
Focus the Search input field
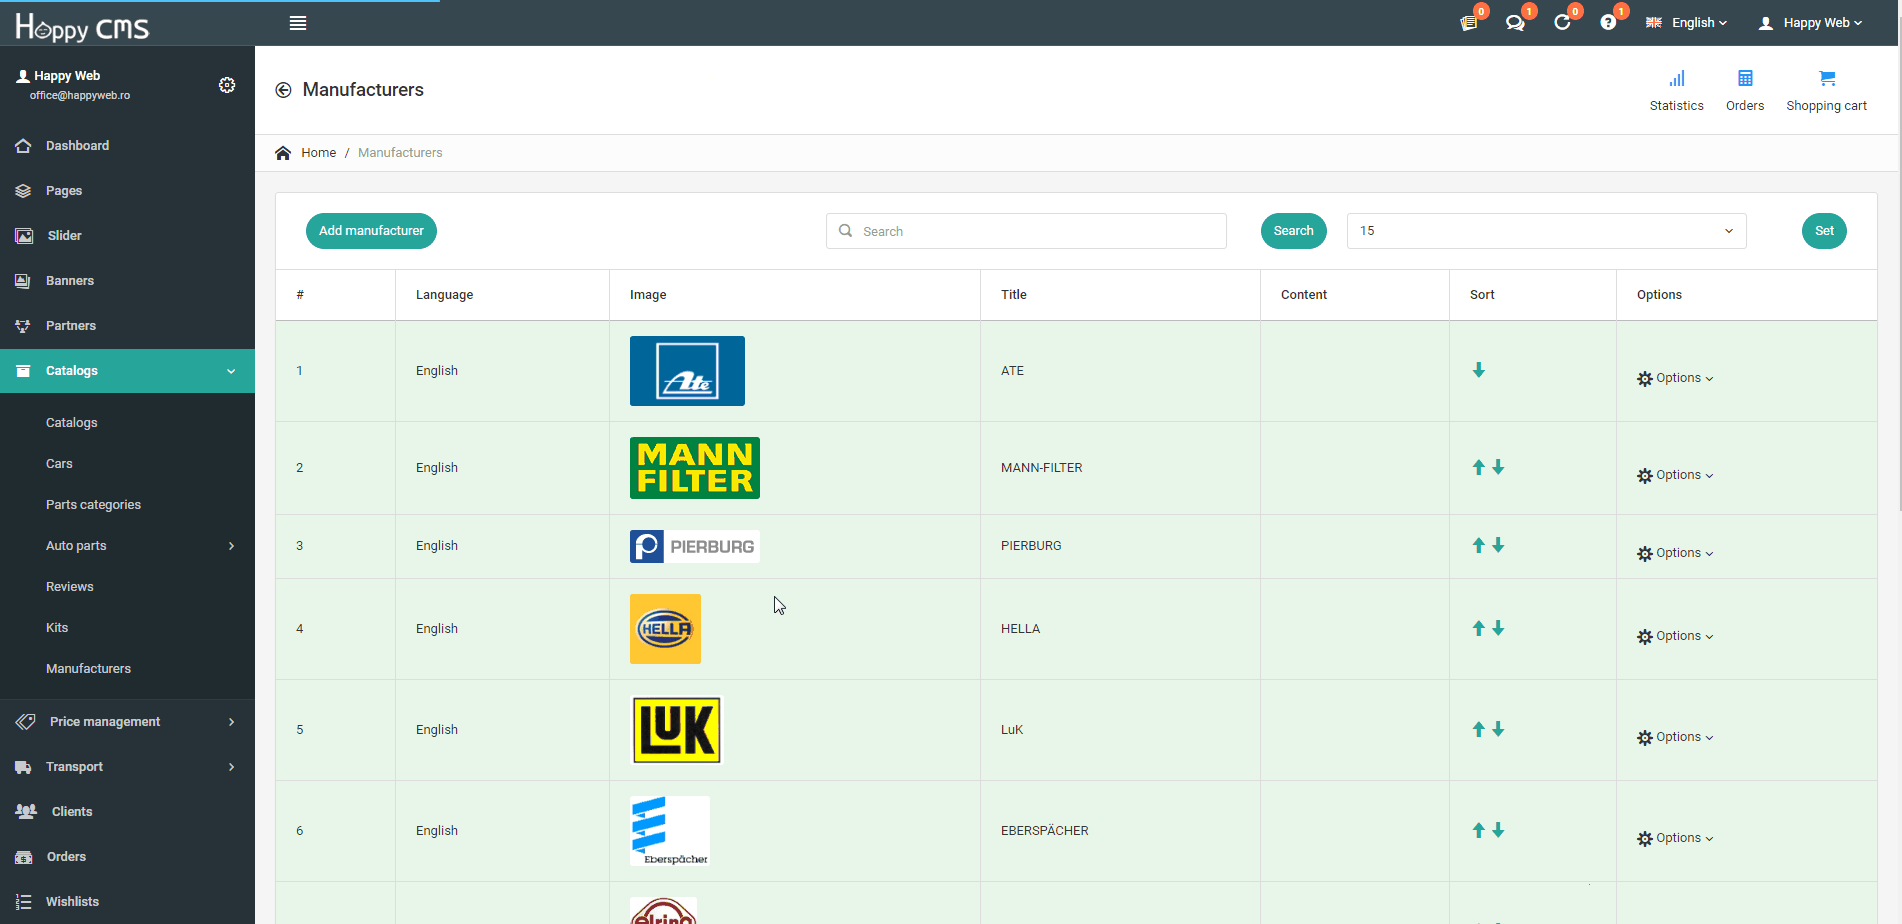(1026, 231)
